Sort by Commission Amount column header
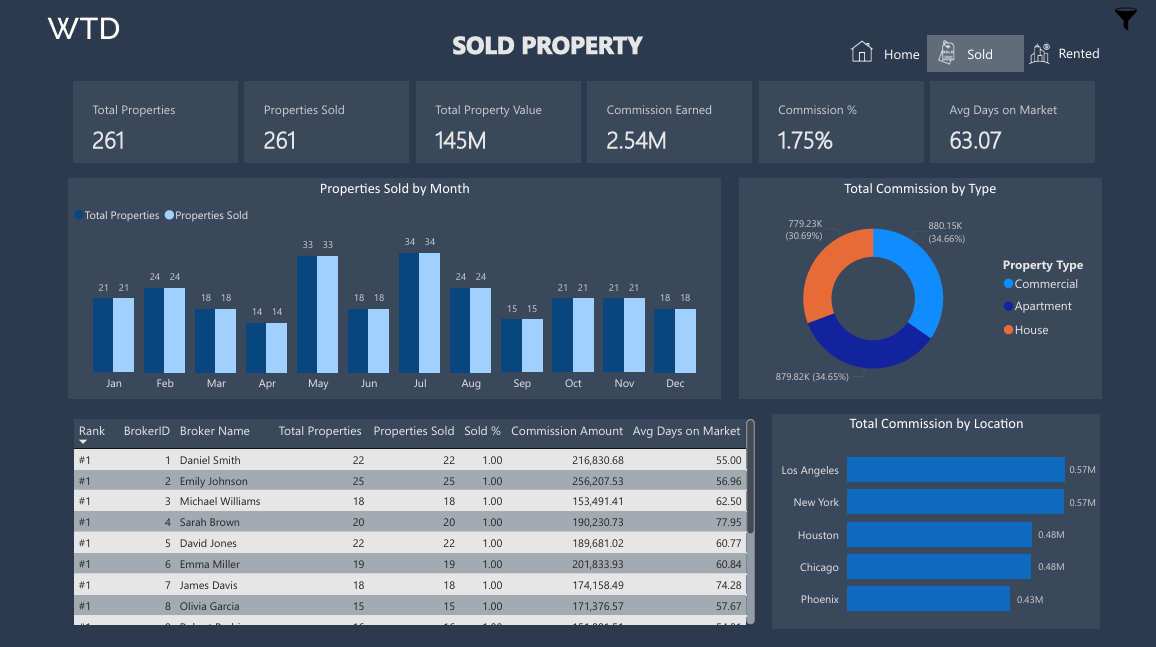 coord(567,431)
